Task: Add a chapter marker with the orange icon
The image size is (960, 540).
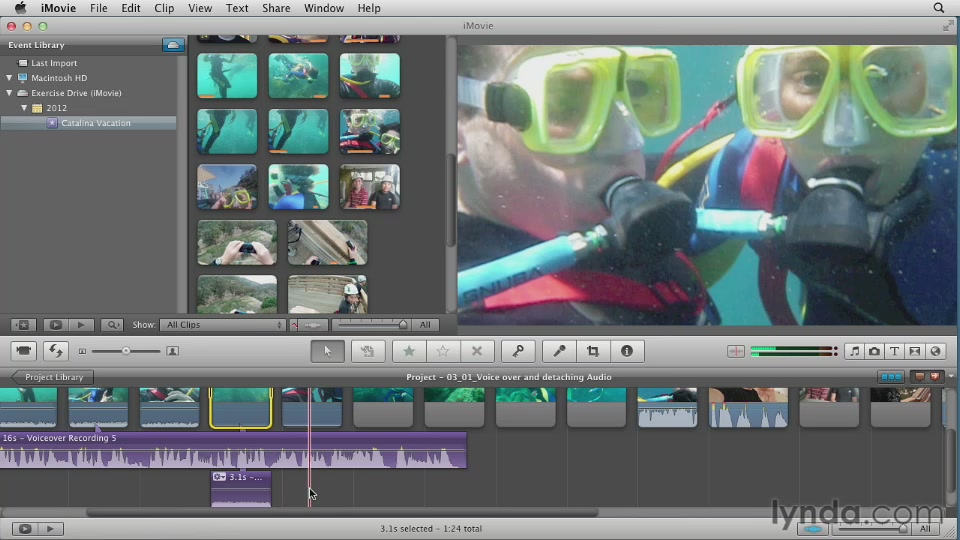Action: pos(934,377)
